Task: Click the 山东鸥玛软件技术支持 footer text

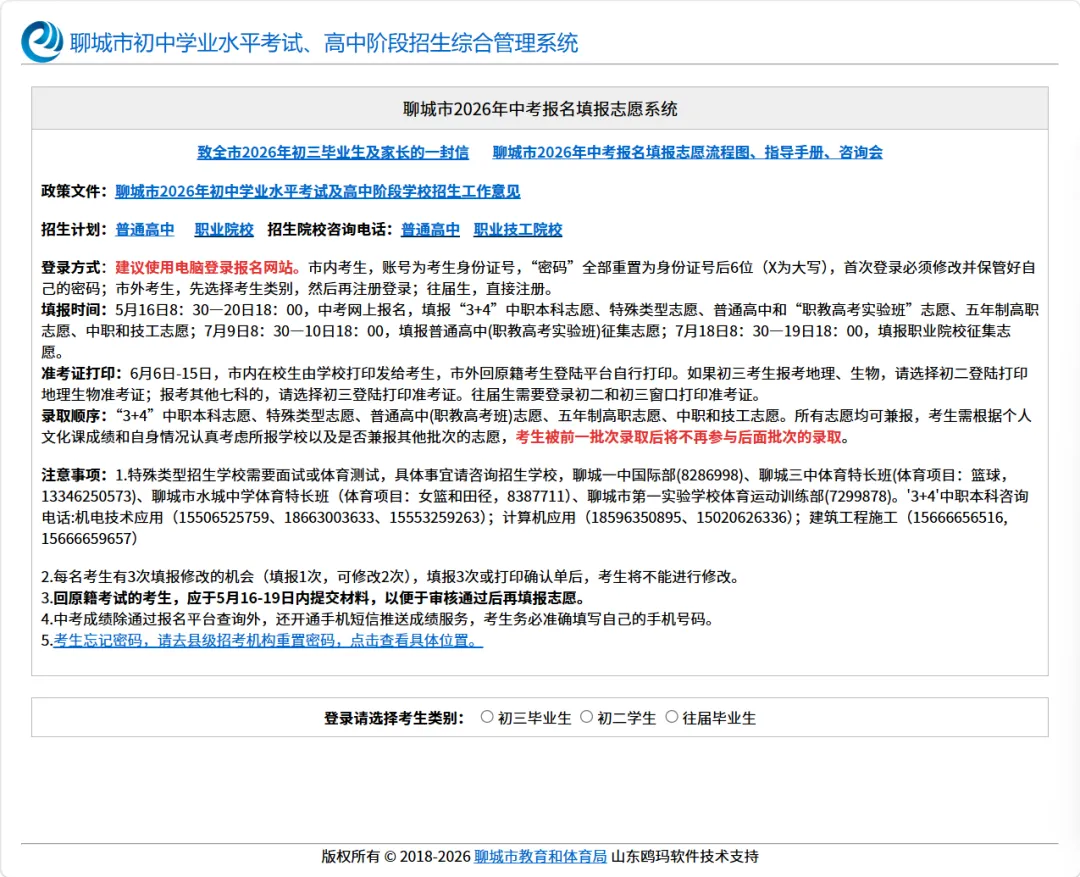Action: 685,856
